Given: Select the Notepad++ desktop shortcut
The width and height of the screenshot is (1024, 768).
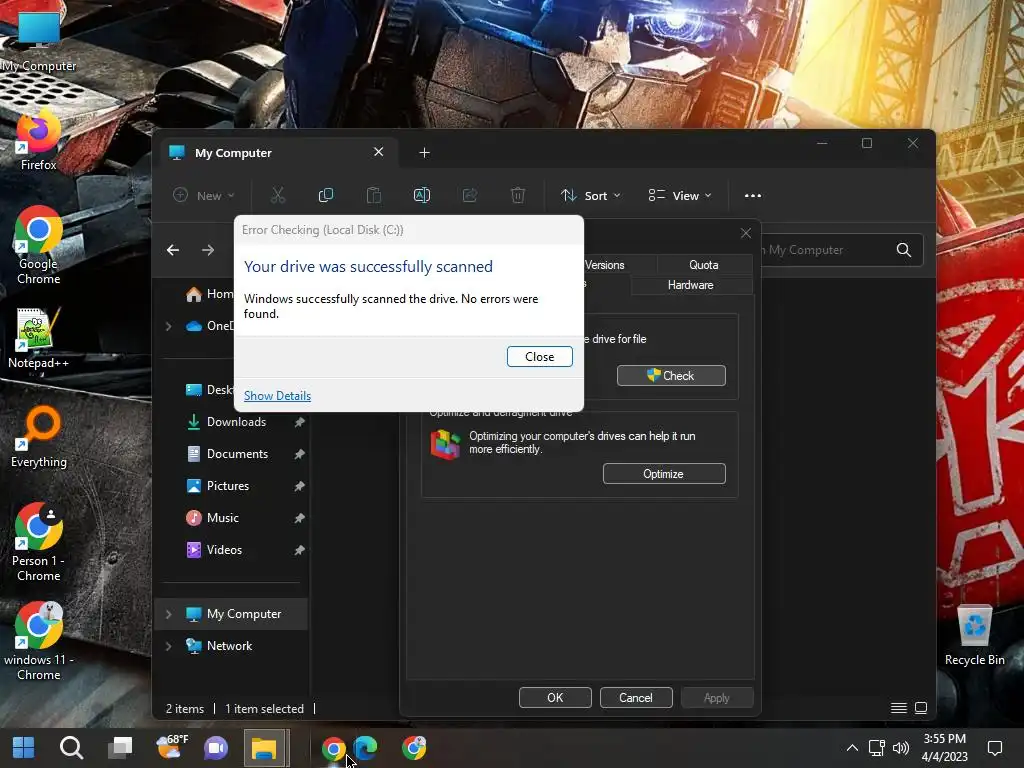Looking at the screenshot, I should coord(39,338).
